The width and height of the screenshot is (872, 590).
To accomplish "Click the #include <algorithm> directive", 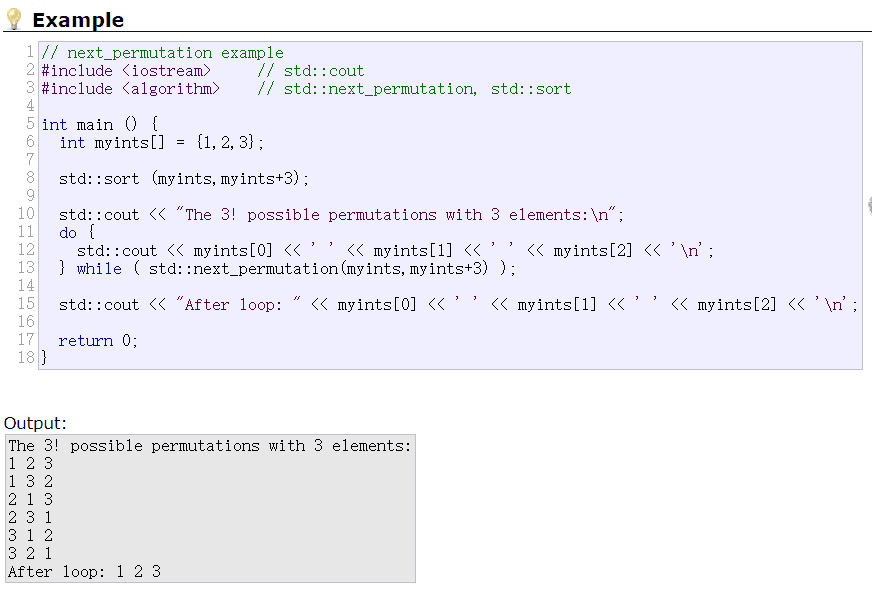I will coord(130,89).
